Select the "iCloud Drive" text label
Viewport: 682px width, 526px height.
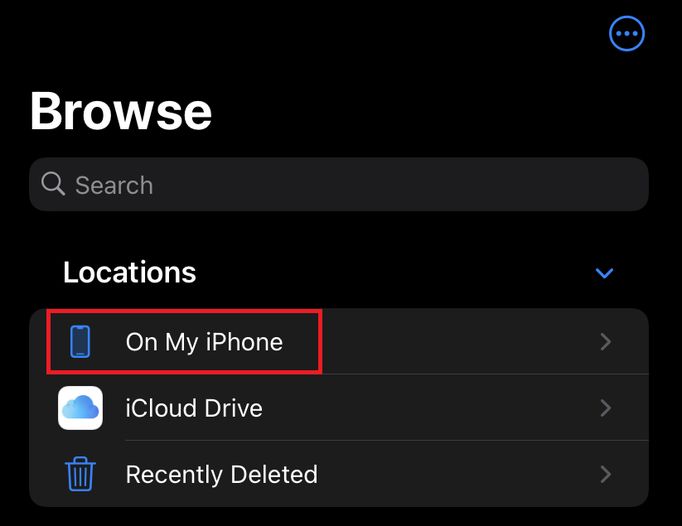tap(194, 408)
